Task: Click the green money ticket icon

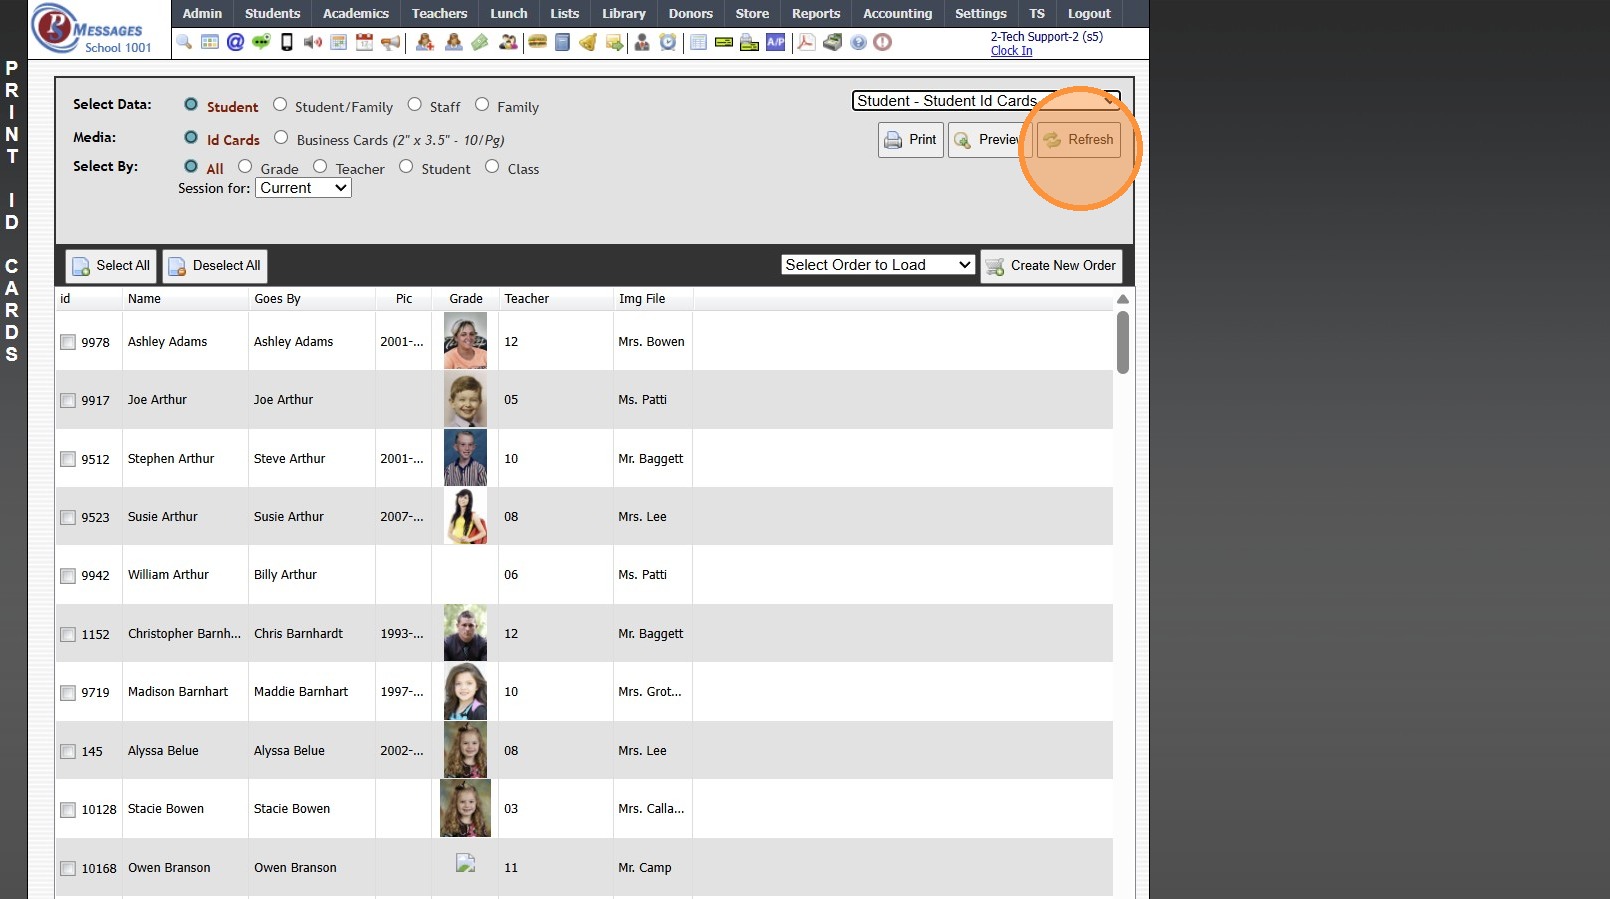Action: point(480,42)
